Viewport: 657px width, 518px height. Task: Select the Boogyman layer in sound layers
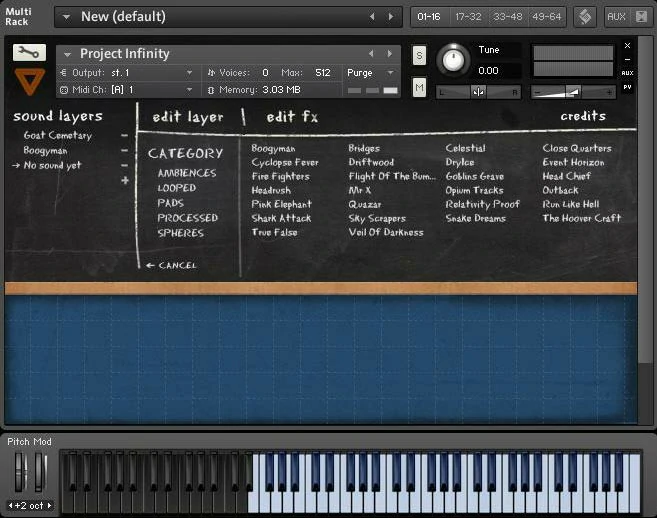(45, 150)
